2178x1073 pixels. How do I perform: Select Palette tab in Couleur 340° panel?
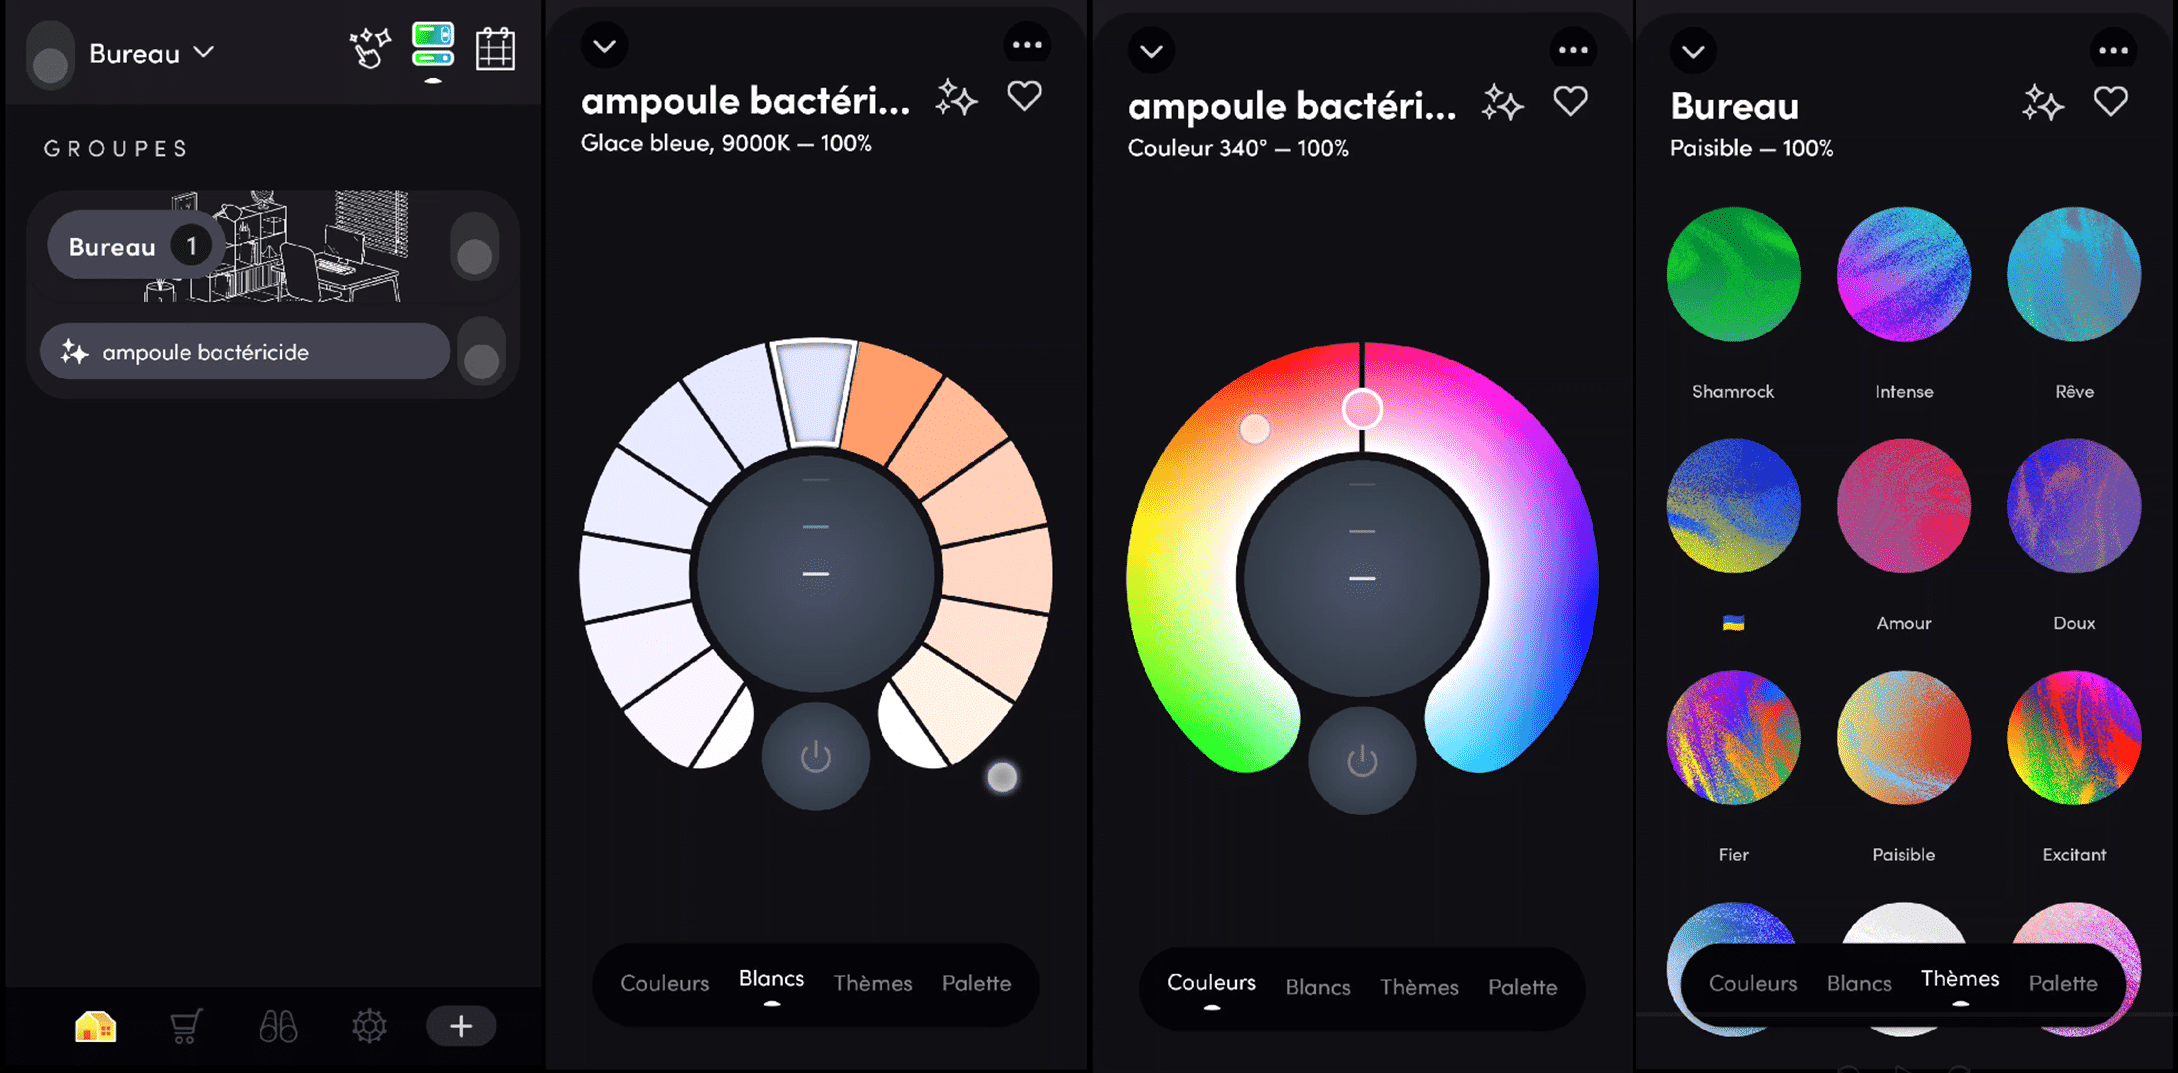1522,987
